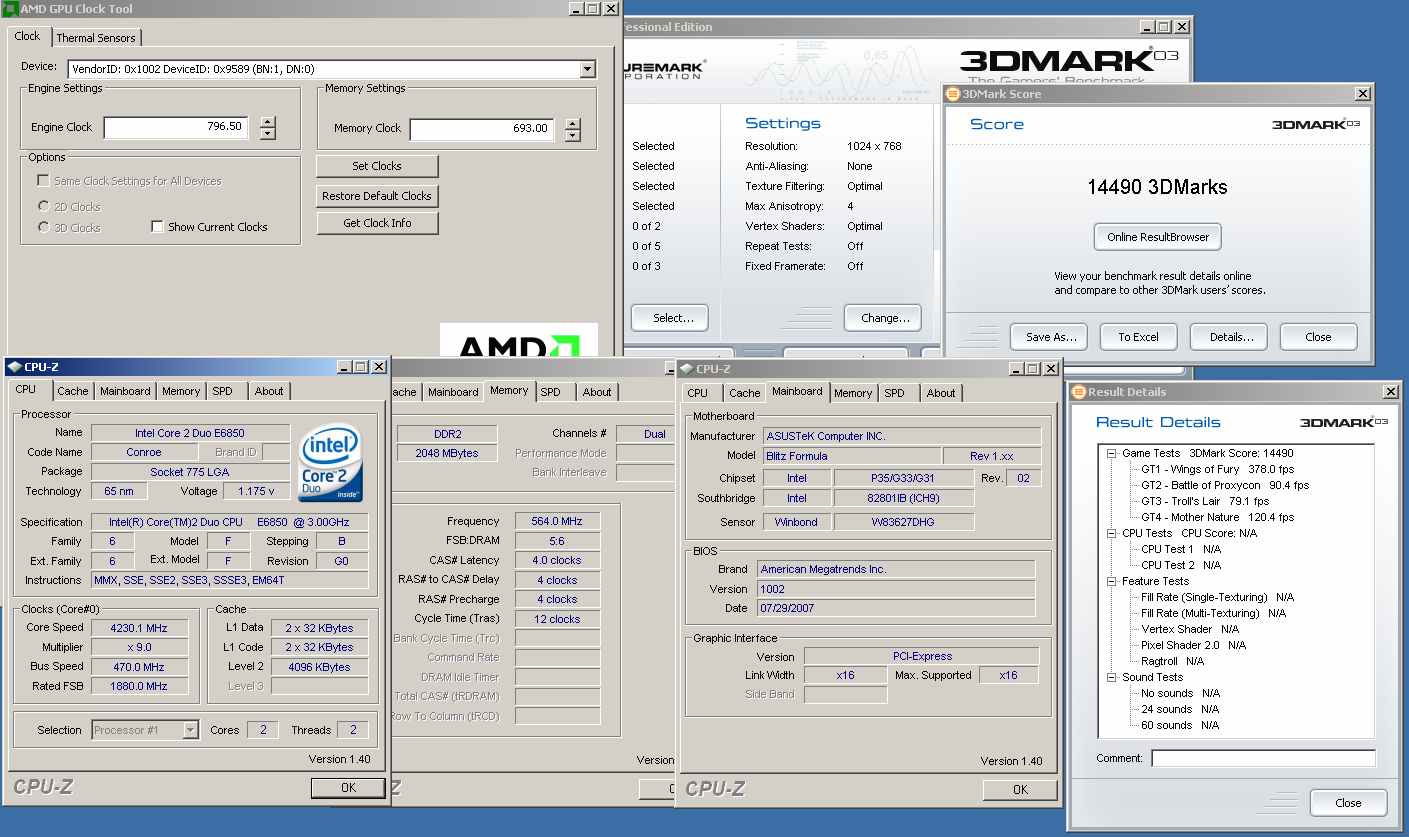Open About tab in right CPU-Z window
1409x837 pixels.
pyautogui.click(x=940, y=393)
